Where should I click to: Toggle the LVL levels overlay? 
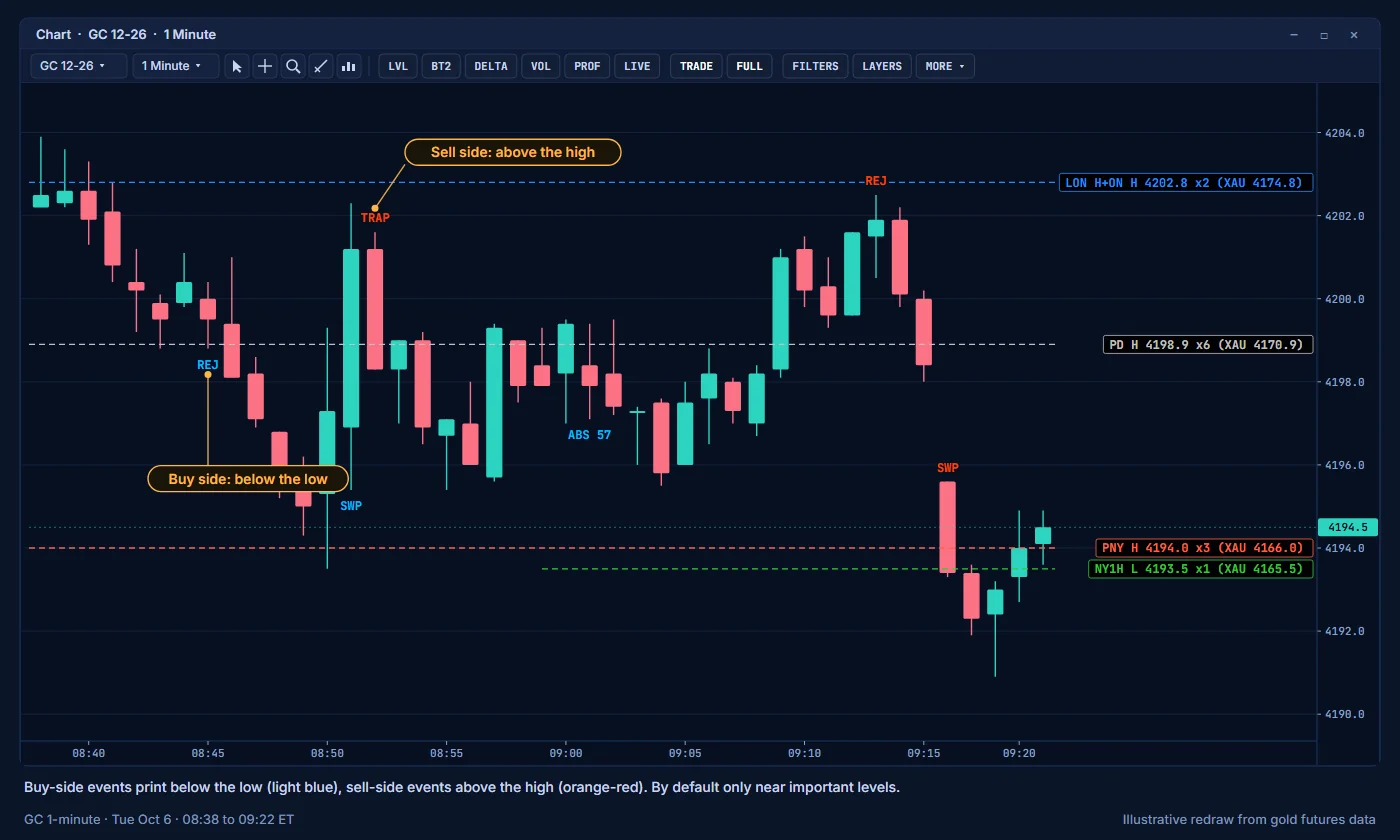click(x=398, y=66)
